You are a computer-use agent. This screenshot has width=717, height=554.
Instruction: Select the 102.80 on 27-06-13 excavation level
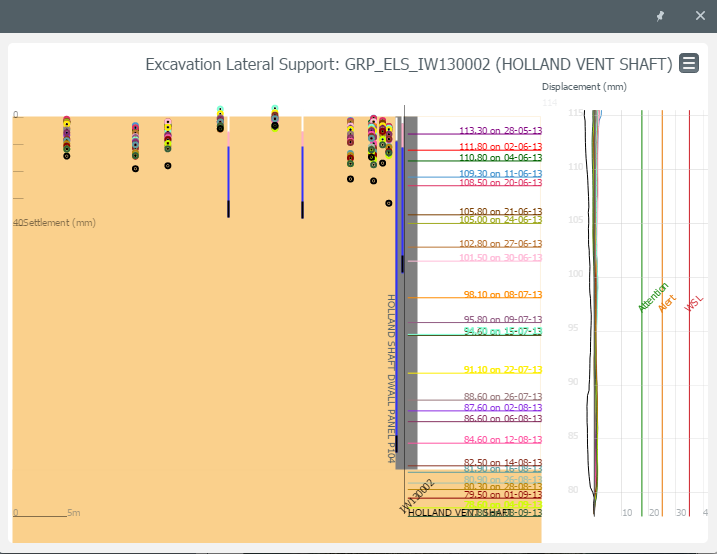500,244
